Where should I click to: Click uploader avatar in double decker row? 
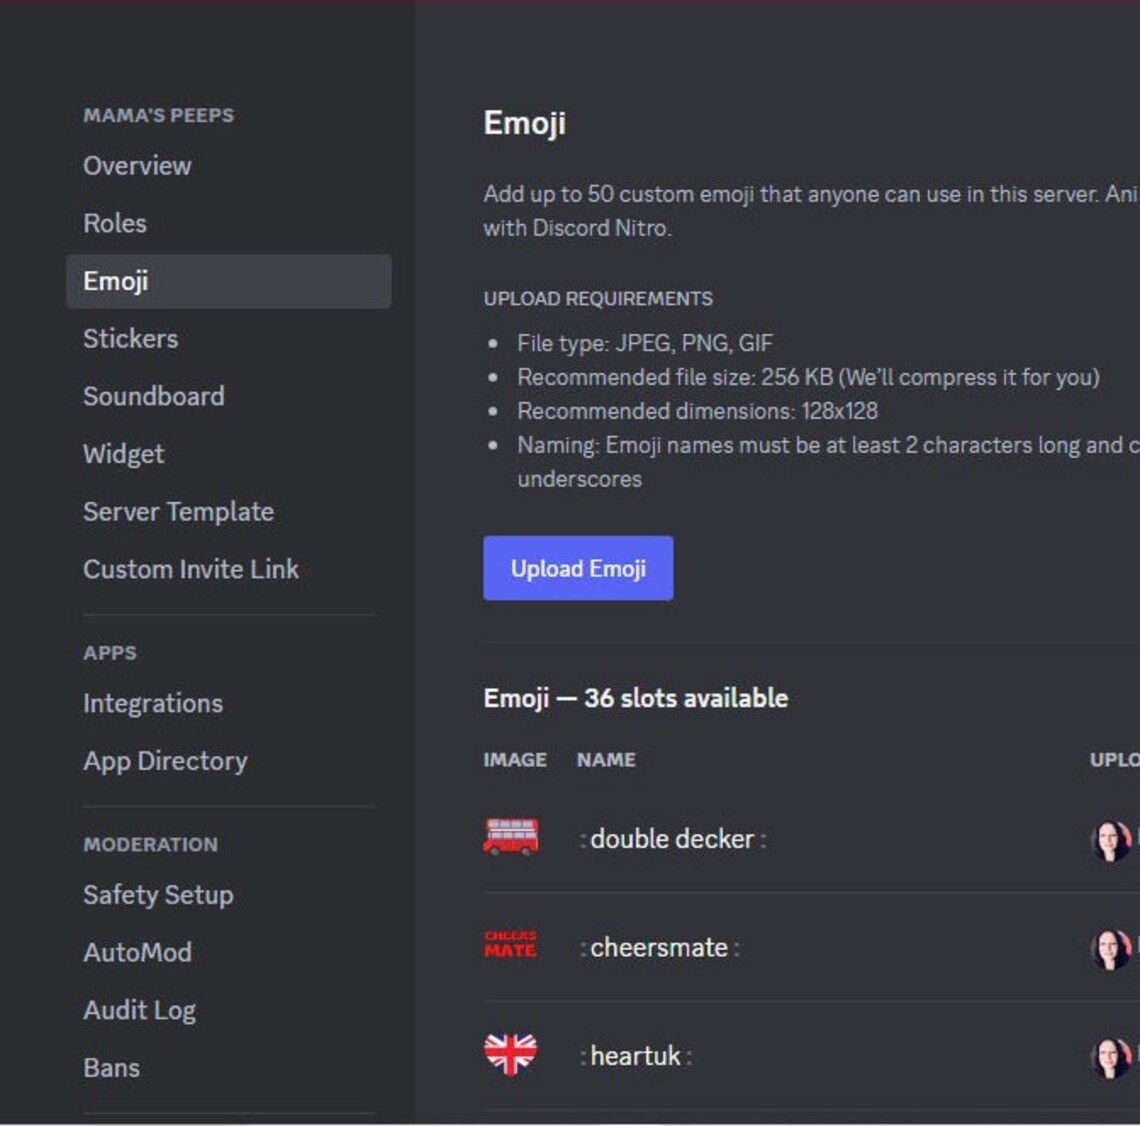(x=1111, y=841)
